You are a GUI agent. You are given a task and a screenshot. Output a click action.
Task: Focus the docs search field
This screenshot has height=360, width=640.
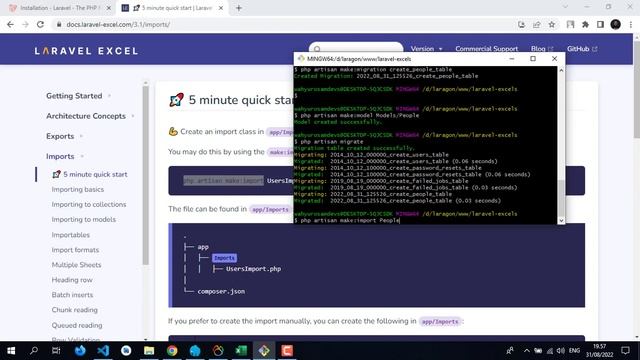coord(356,49)
